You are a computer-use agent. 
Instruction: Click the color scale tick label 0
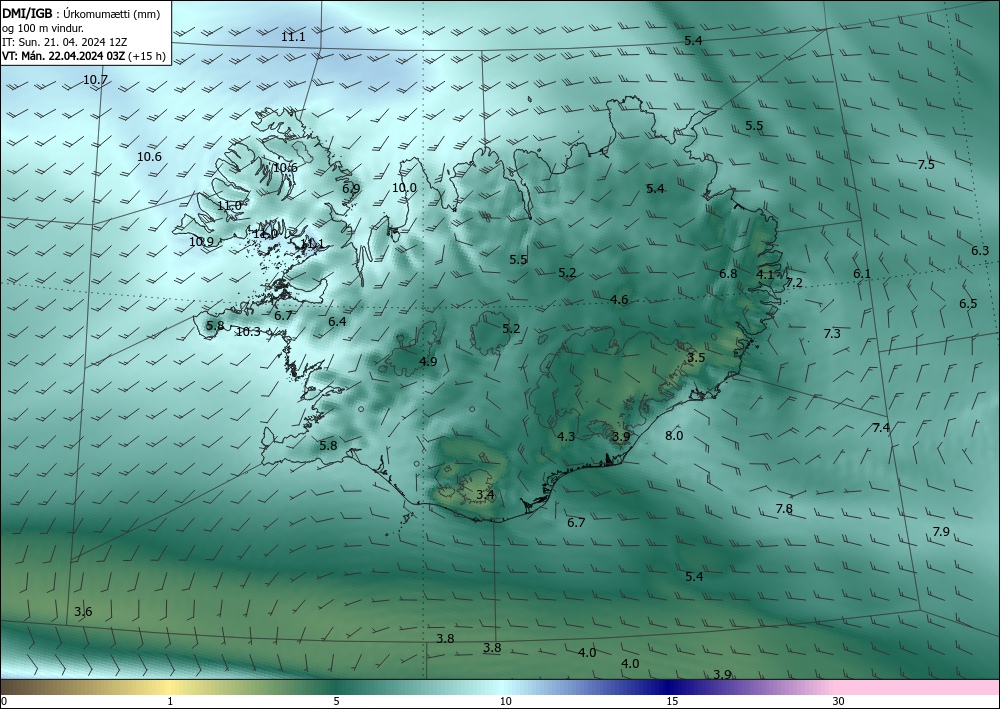click(4, 702)
